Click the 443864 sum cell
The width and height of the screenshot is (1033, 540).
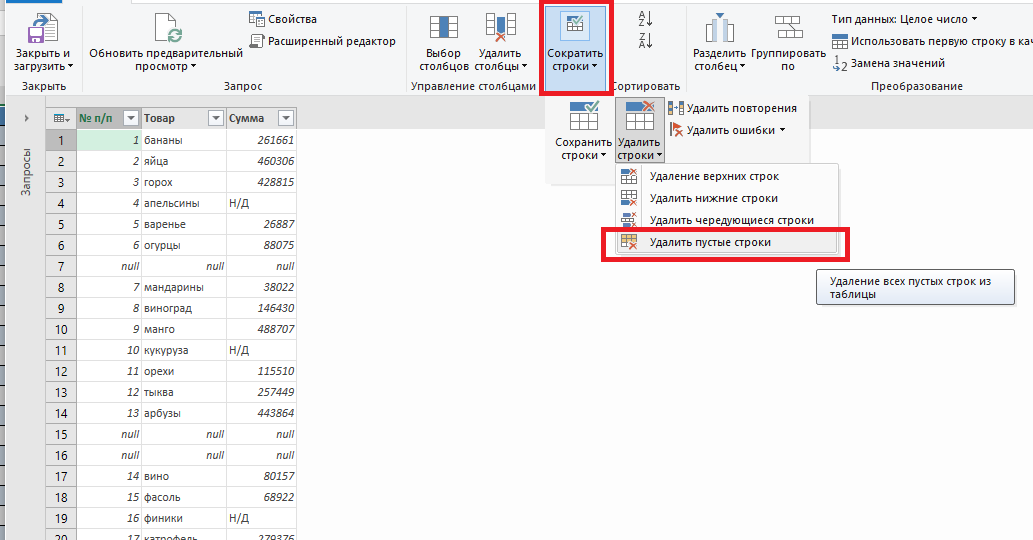point(261,414)
